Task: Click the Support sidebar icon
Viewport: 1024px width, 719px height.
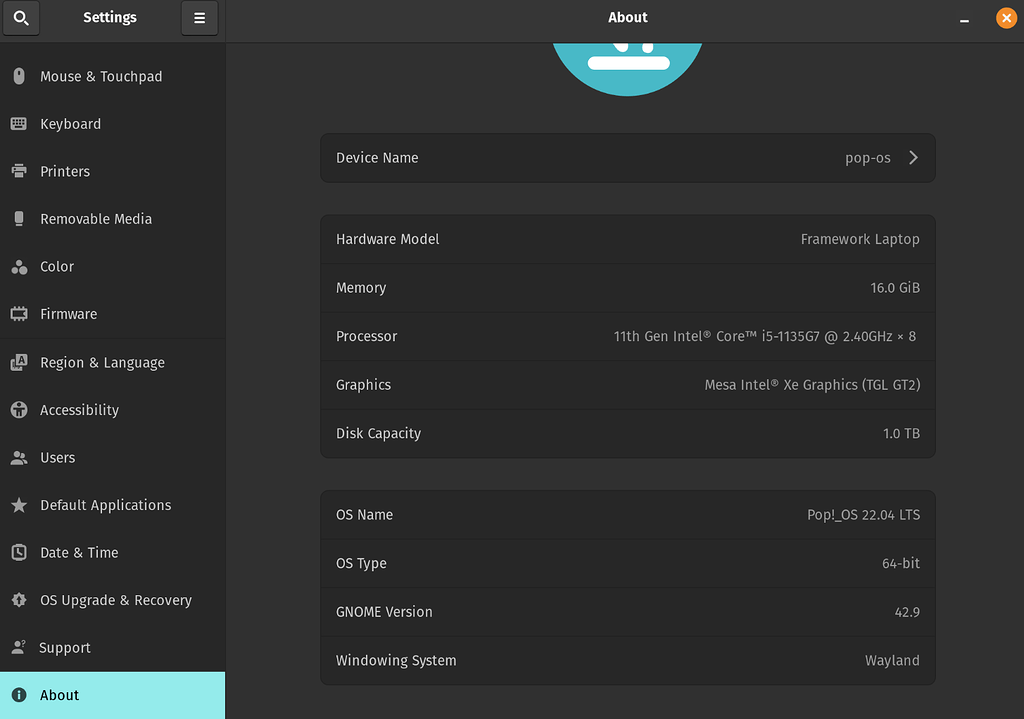Action: click(x=17, y=647)
